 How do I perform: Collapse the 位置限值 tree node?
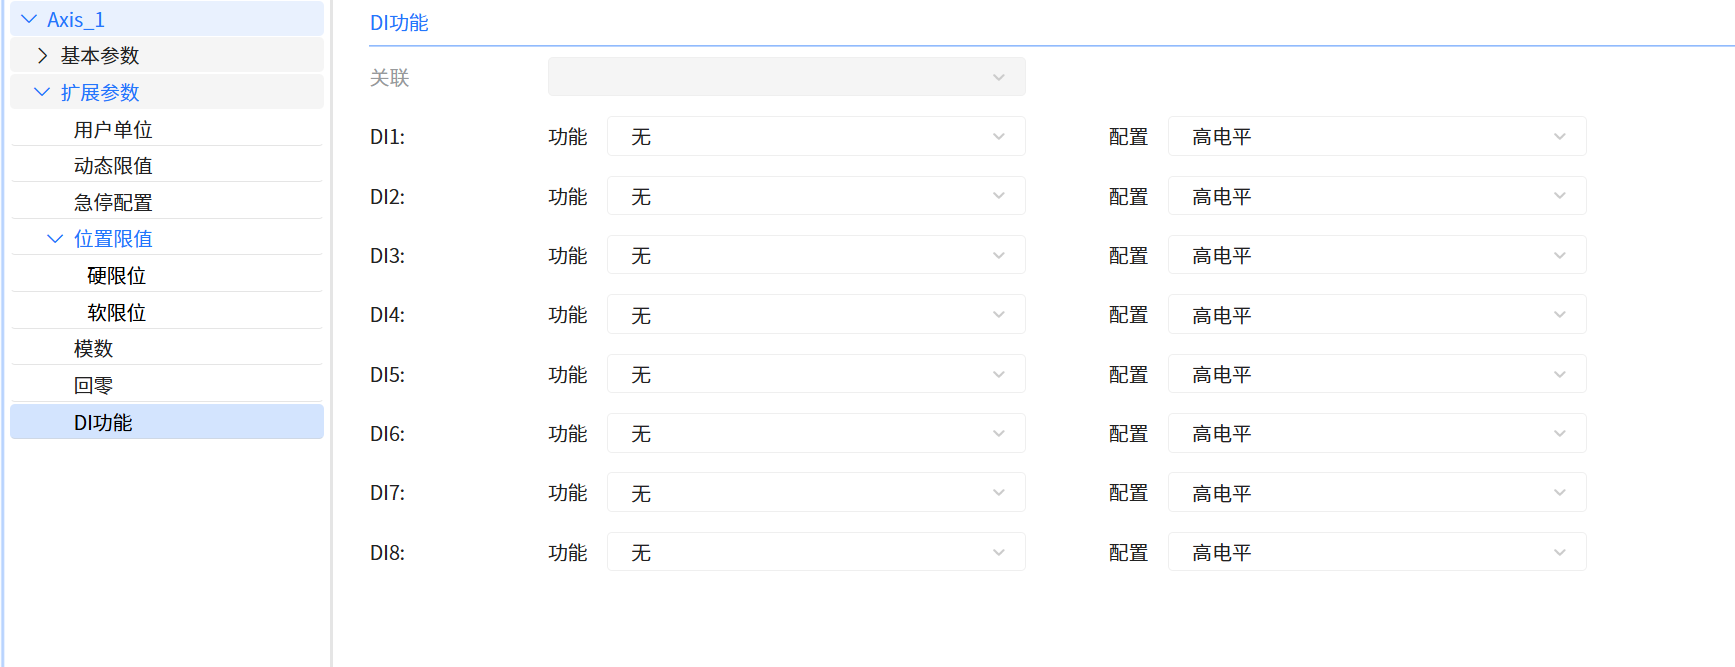coord(55,239)
